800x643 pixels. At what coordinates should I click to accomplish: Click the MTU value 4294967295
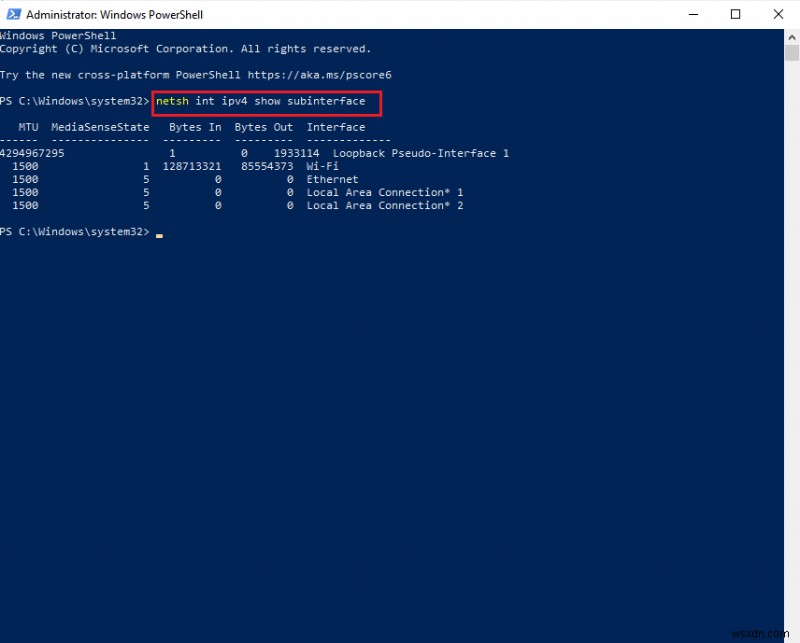tap(32, 153)
